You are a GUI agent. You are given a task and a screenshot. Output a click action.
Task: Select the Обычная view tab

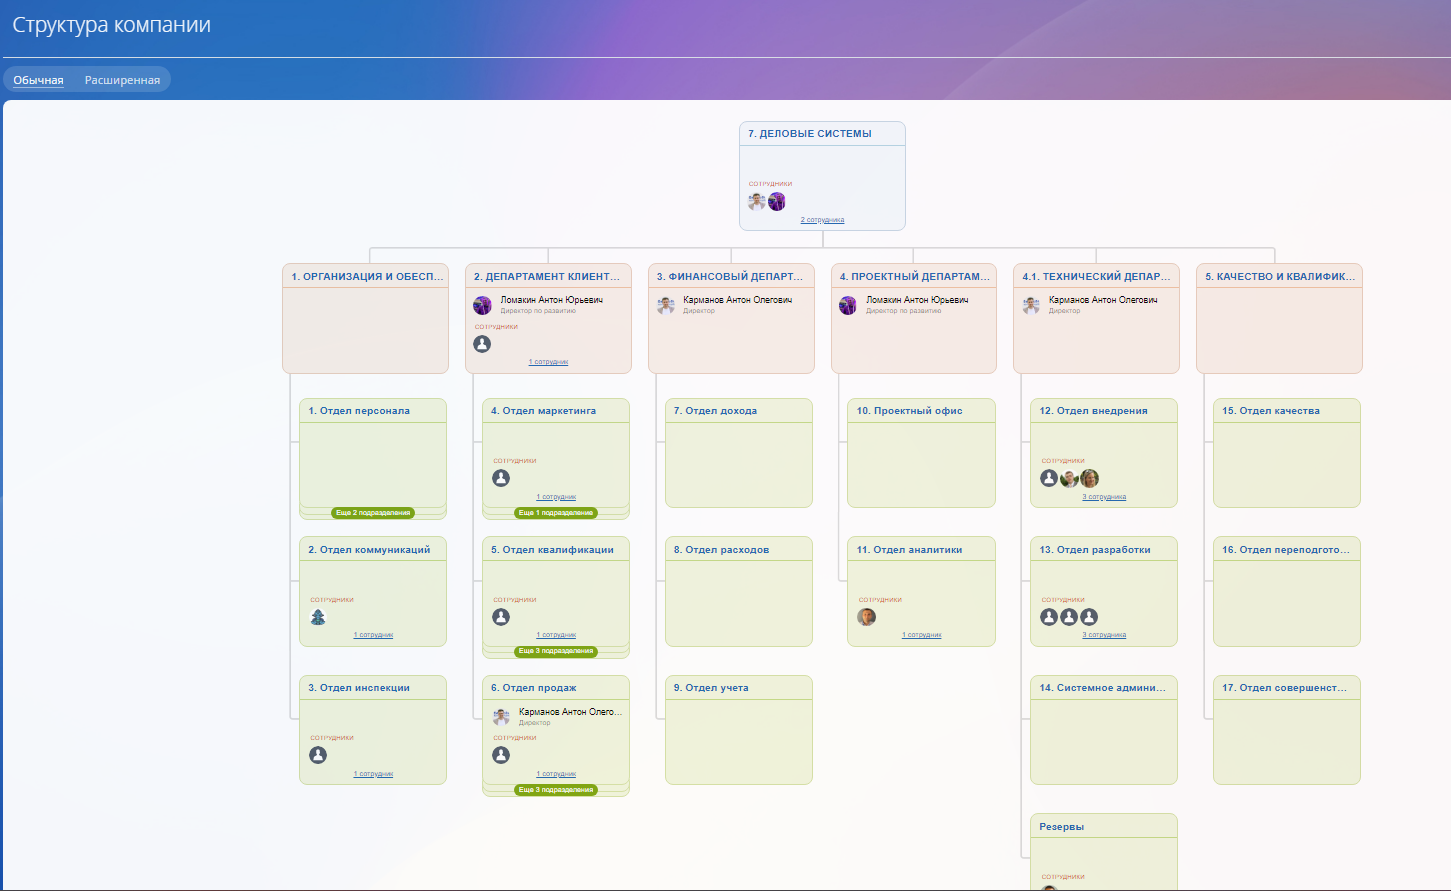click(x=38, y=80)
